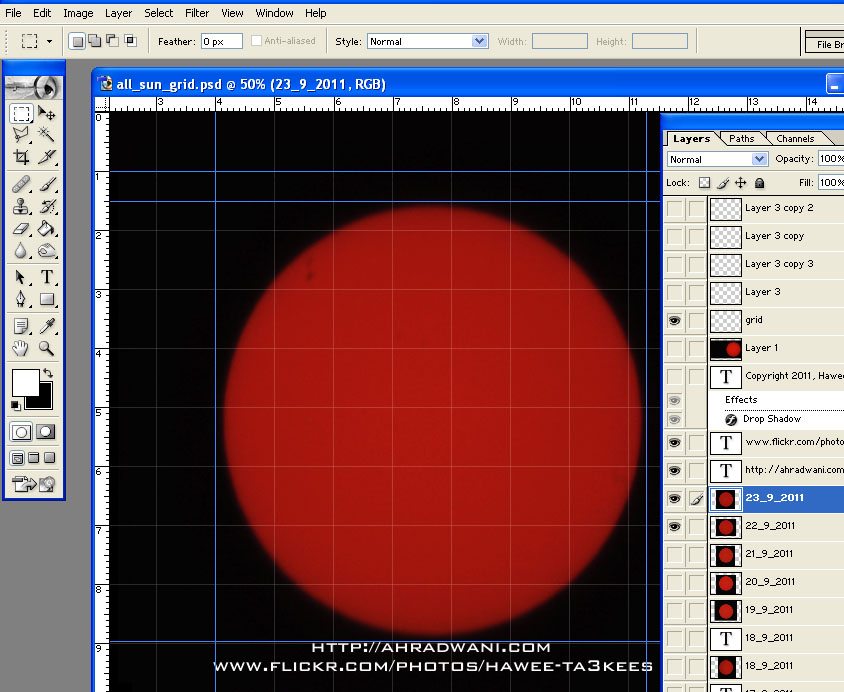
Task: Select the Eyedropper tool
Action: click(47, 326)
